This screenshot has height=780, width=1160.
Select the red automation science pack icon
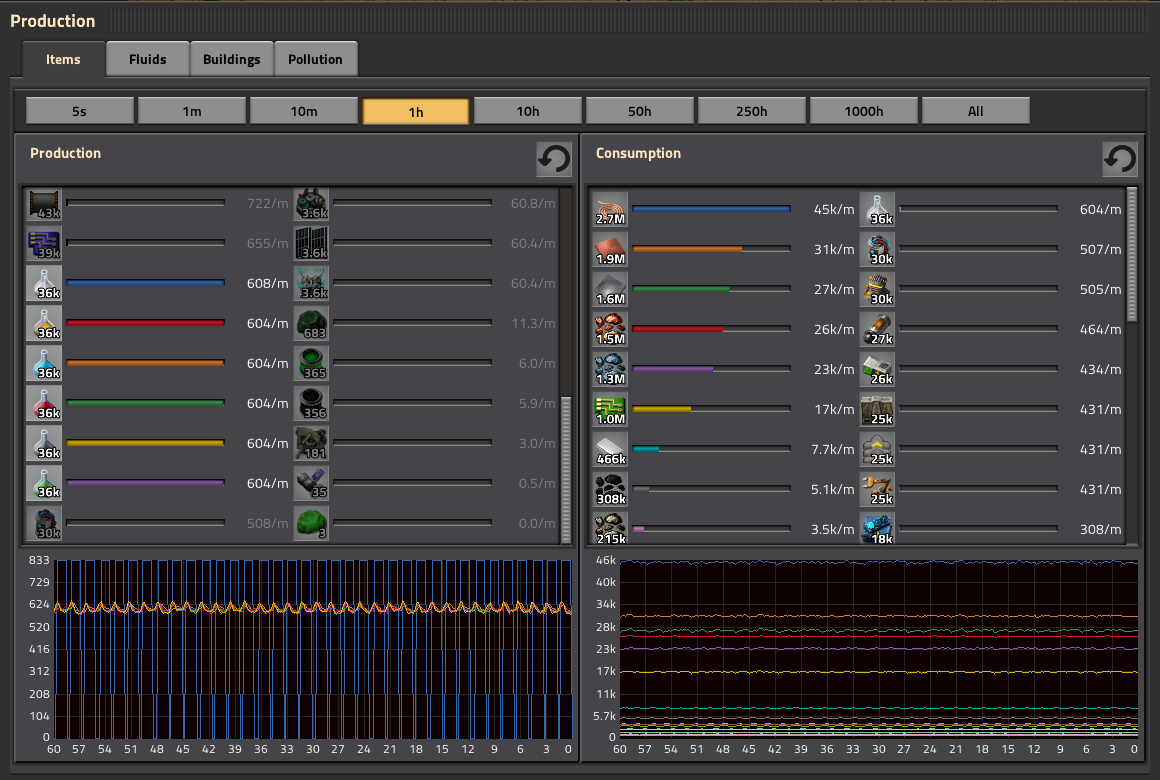pos(44,403)
